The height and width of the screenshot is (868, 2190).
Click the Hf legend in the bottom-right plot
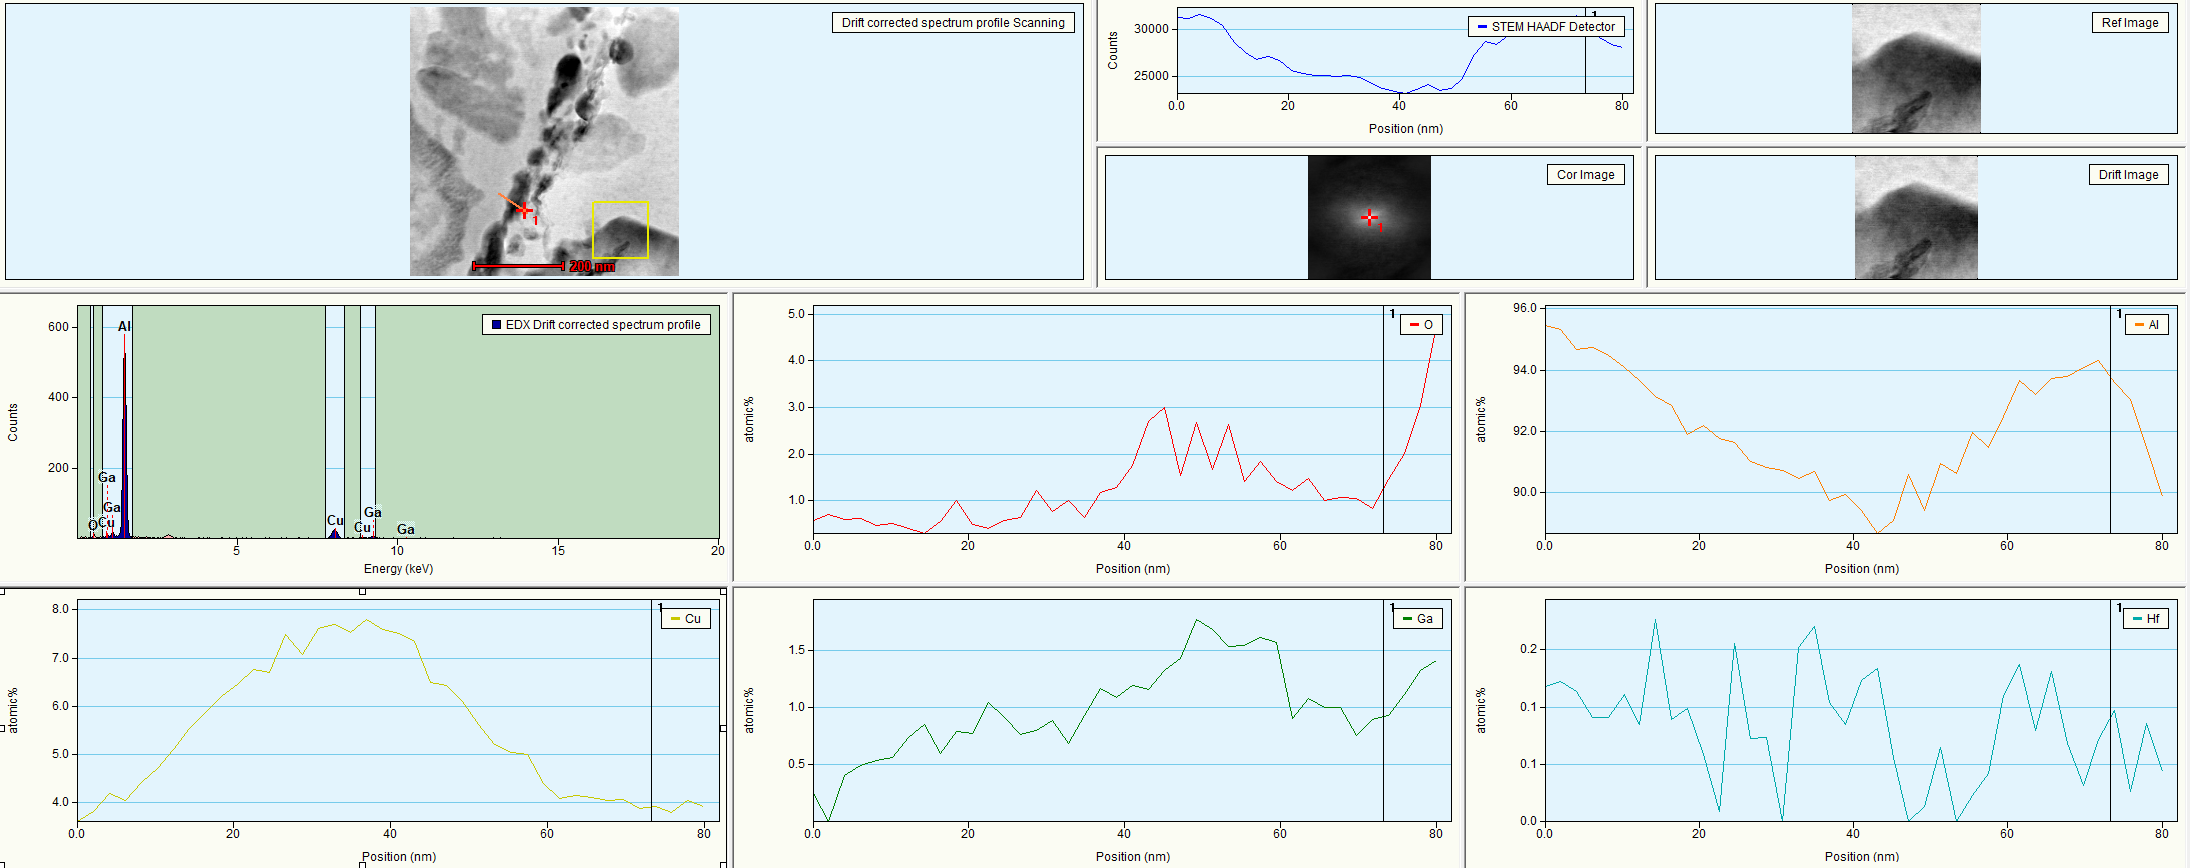click(2145, 619)
